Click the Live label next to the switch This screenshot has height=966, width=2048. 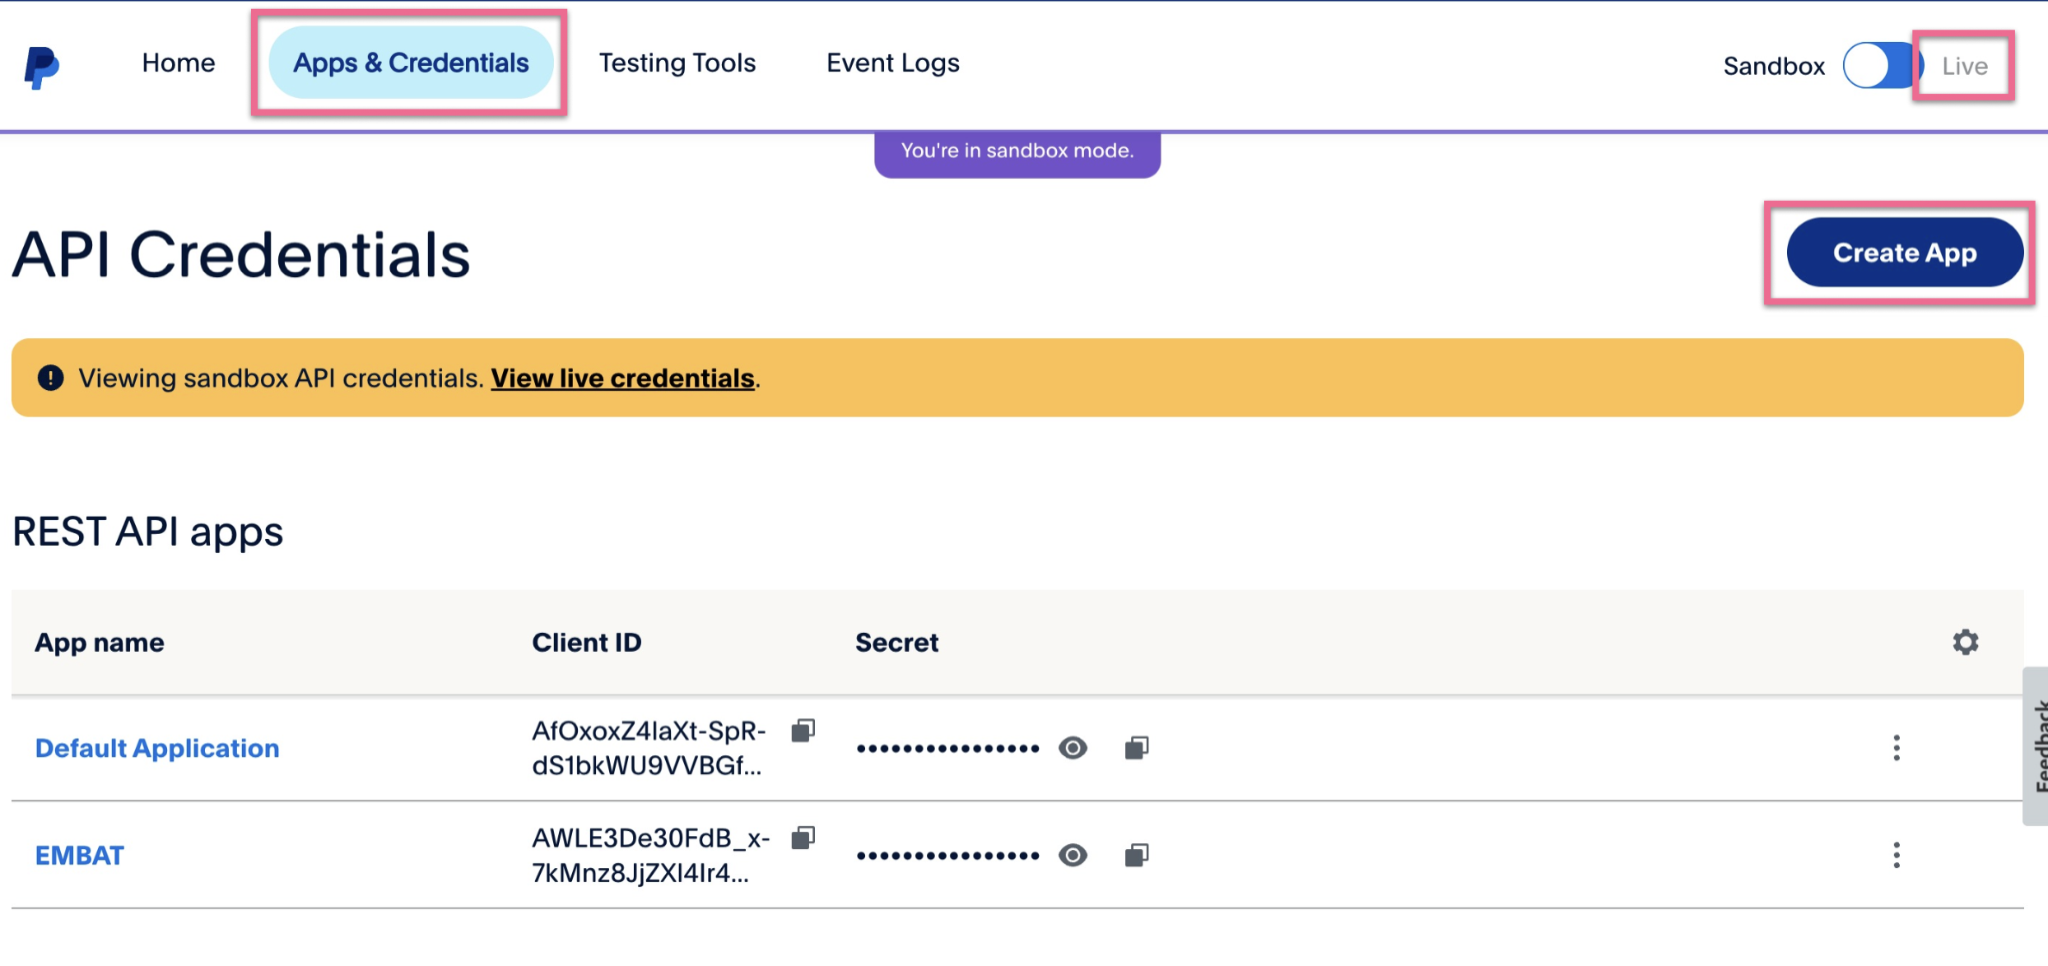tap(1964, 66)
